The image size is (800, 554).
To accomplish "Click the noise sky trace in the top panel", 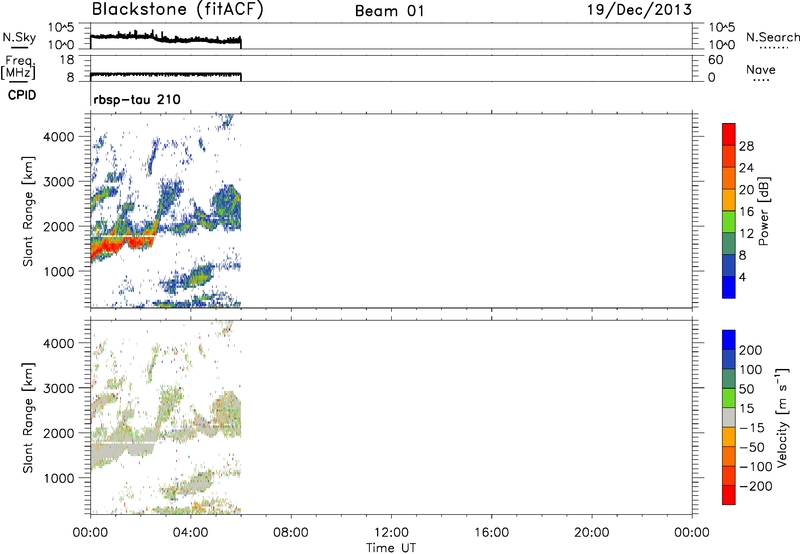I will coord(165,38).
